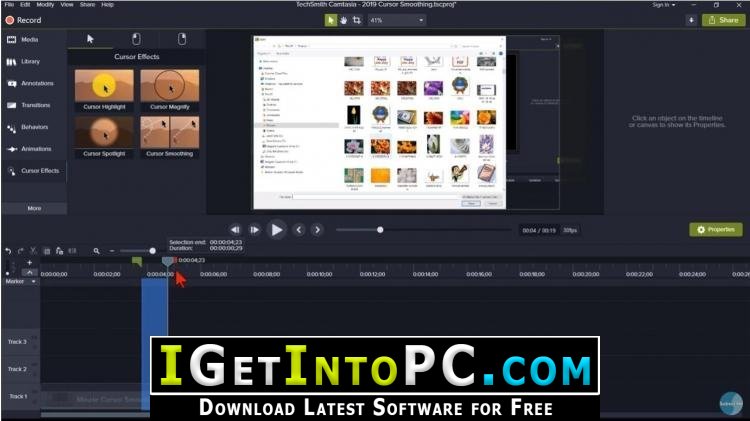Copy the timeline selection
Viewport: 750px width, 421px height.
(x=46, y=251)
